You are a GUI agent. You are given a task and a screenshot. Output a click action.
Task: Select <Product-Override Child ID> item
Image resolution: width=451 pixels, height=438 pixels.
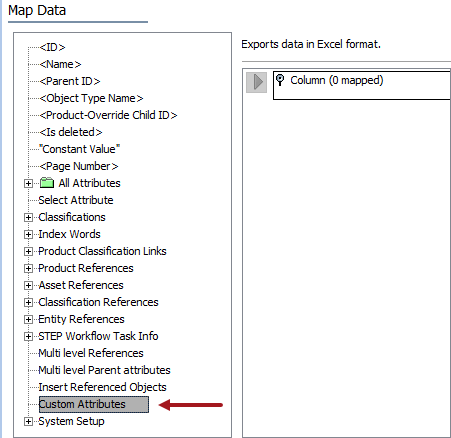click(x=108, y=115)
